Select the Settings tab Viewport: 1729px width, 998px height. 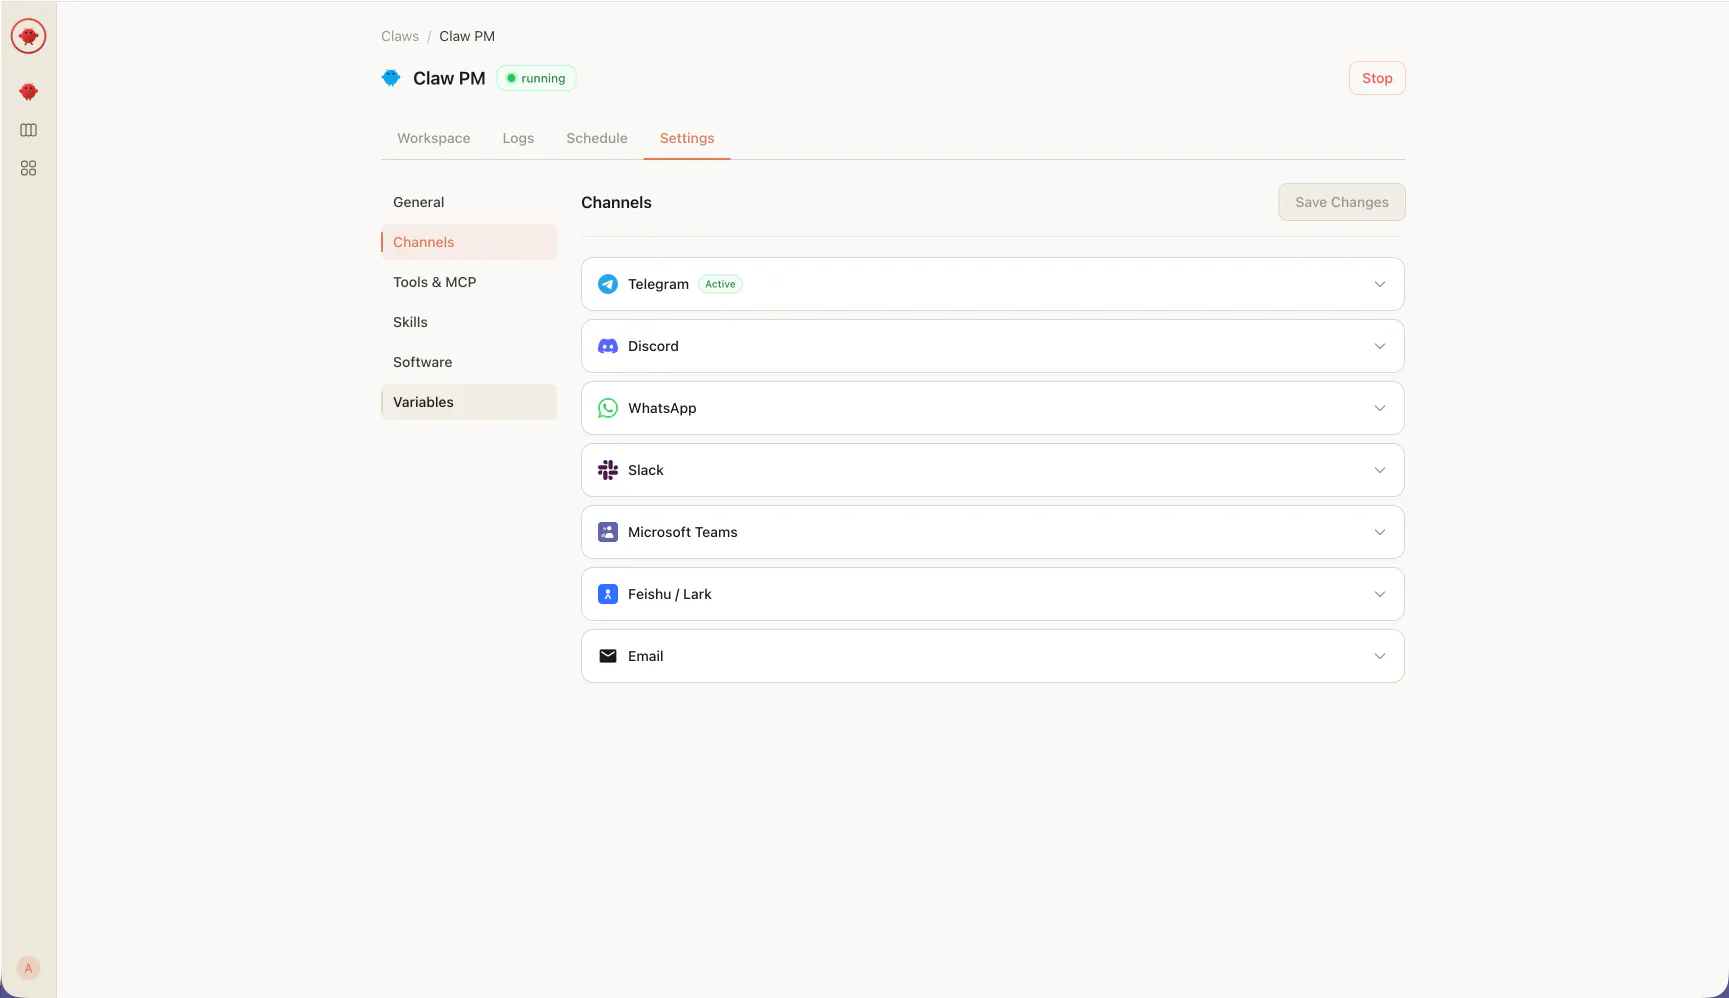[687, 138]
